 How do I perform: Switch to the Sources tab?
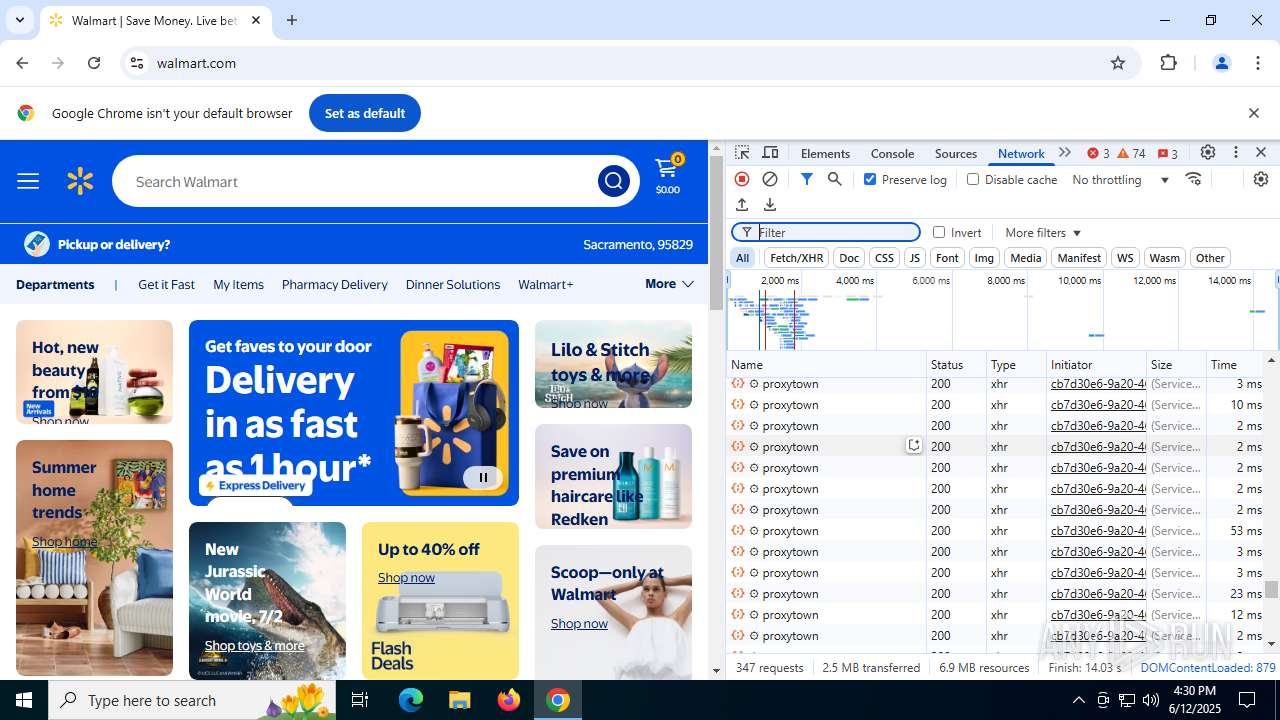tap(955, 153)
